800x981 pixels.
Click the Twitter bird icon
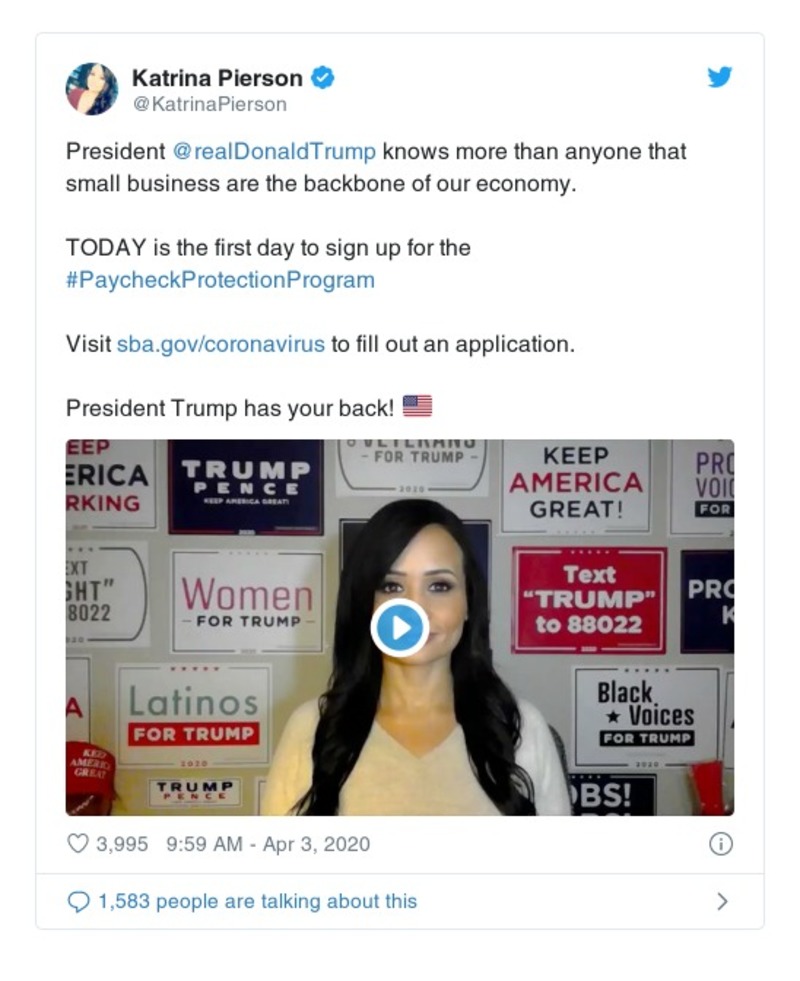(x=719, y=76)
